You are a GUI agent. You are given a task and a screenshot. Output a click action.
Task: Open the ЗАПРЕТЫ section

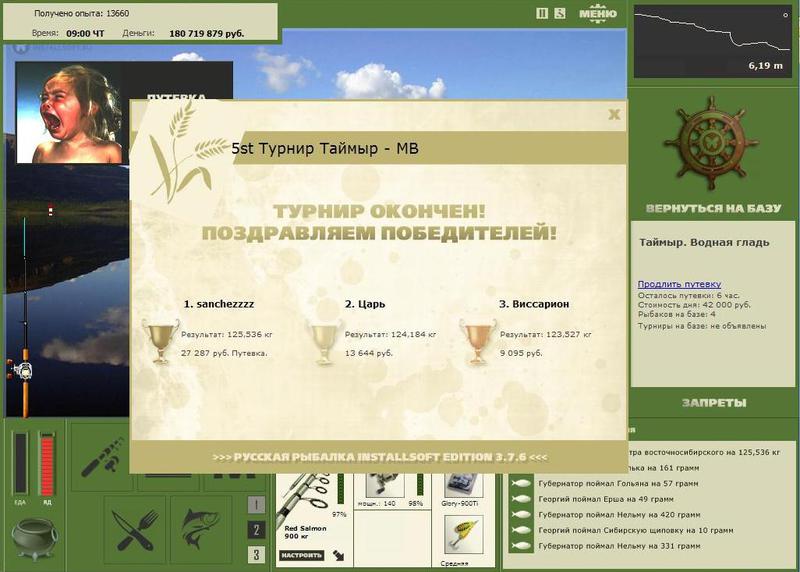714,403
